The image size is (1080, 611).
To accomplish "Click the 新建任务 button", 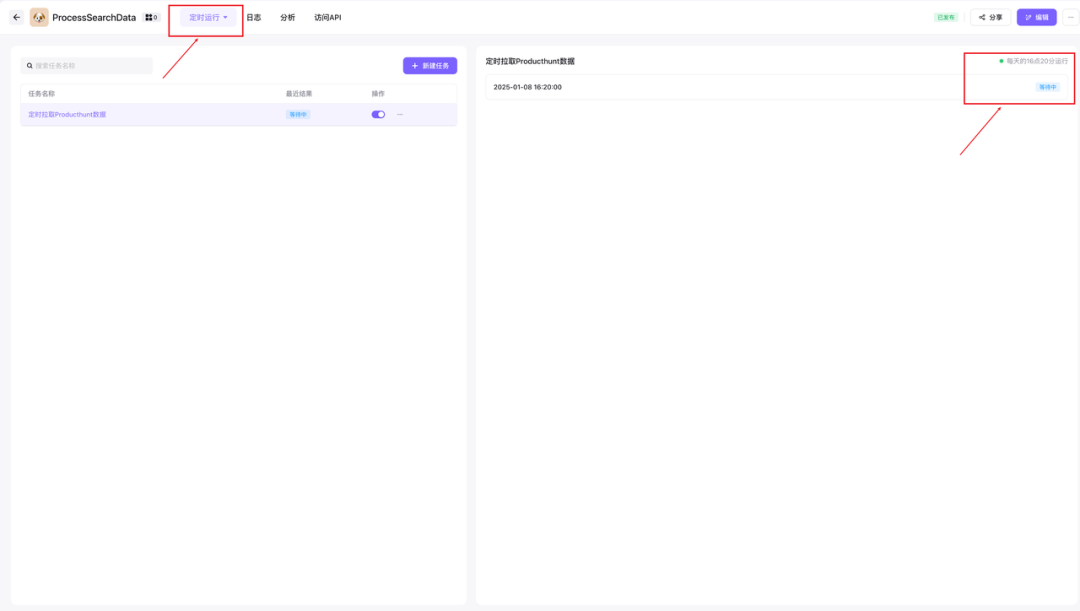I will click(x=430, y=65).
